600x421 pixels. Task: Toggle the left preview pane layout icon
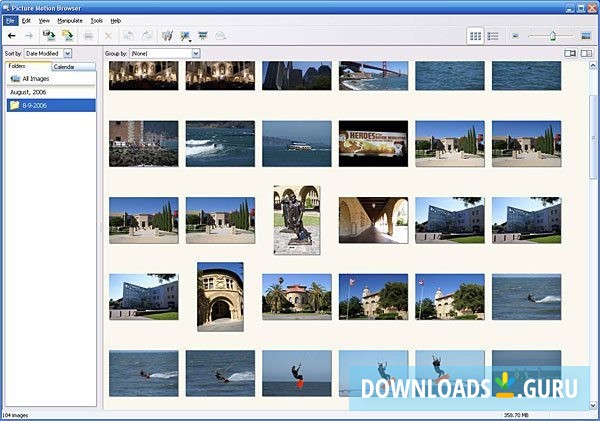click(x=570, y=53)
